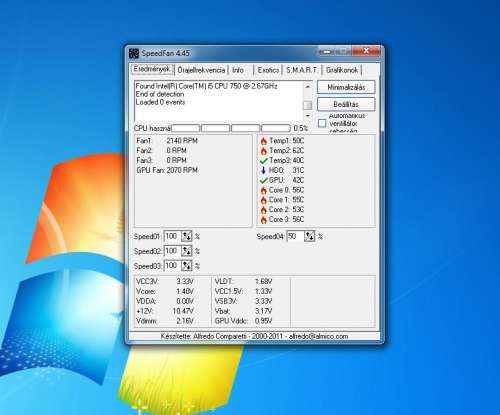Click the green check icon beside GPU temperature
Screen dimensions: 500x415
(264, 181)
